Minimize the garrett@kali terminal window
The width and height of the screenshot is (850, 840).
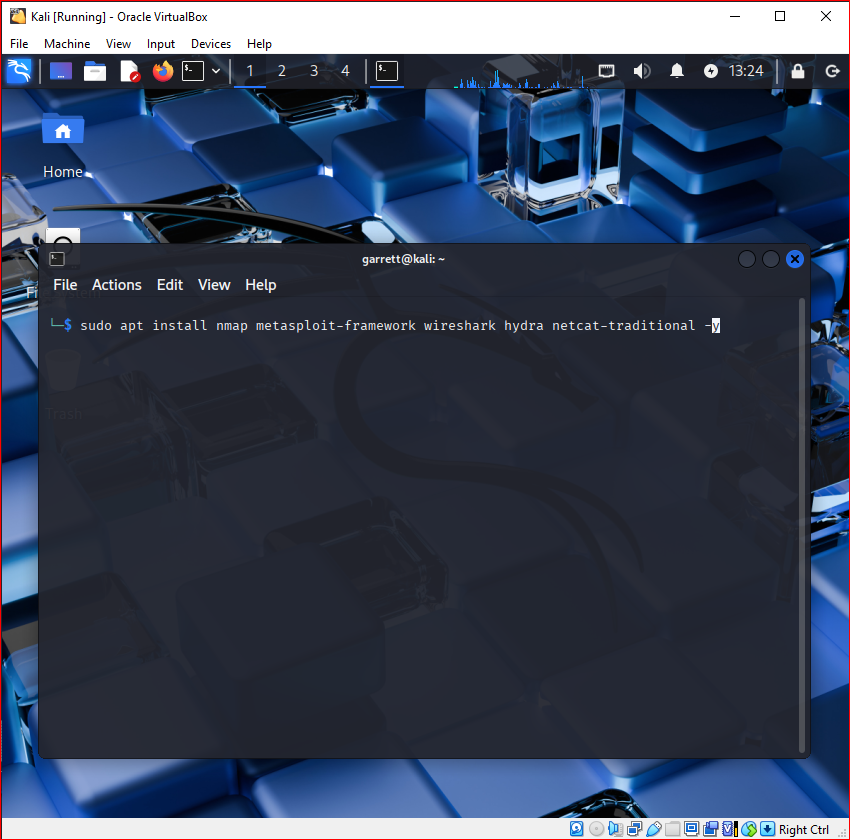pos(747,259)
